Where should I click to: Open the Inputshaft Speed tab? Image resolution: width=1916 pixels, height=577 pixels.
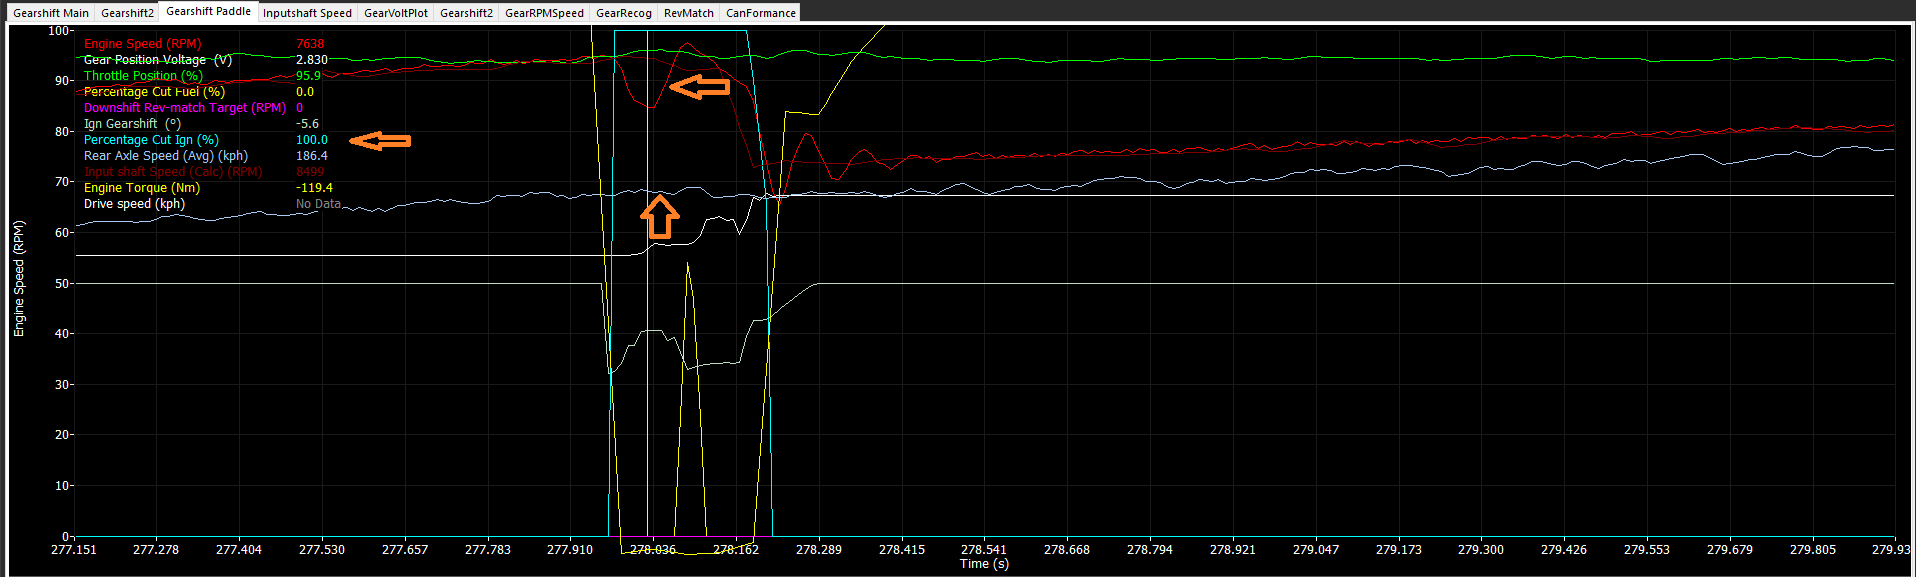click(x=307, y=13)
